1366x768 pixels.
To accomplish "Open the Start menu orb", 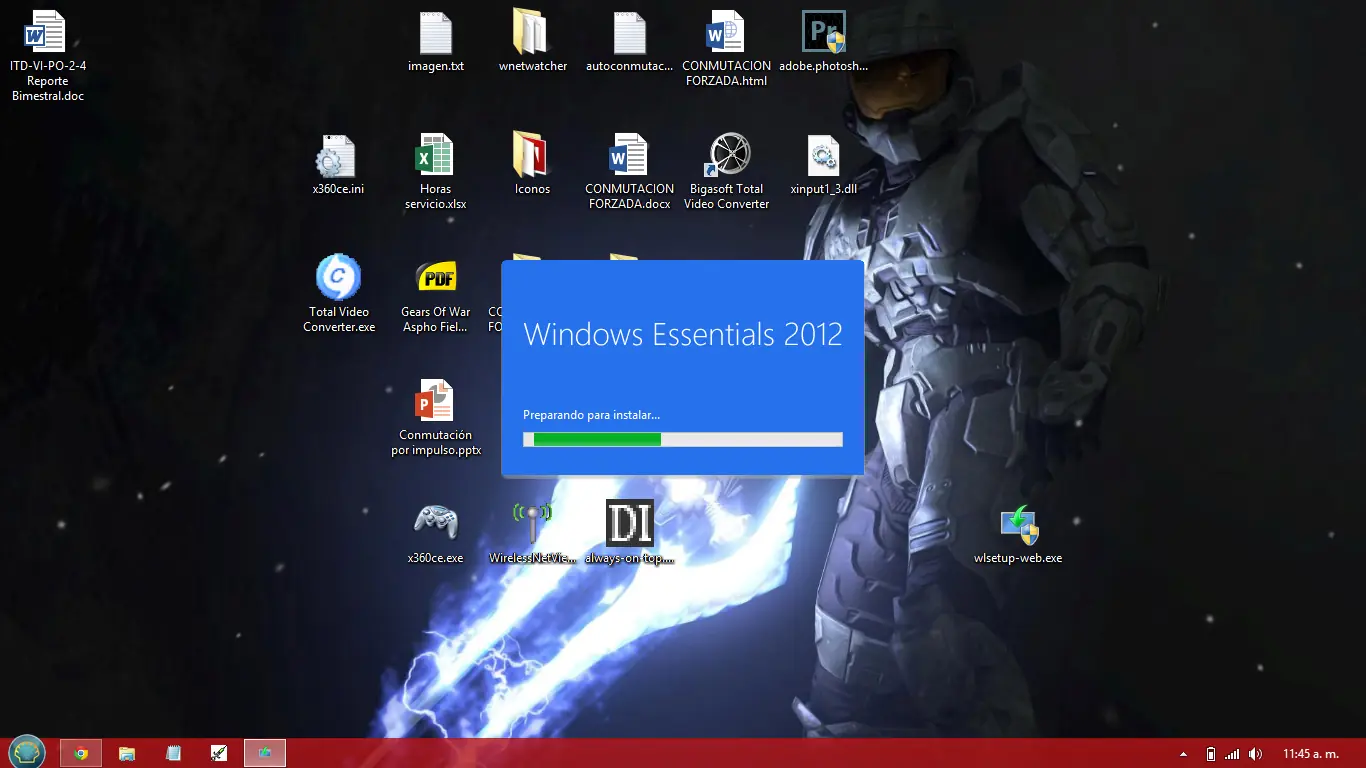I will (x=27, y=752).
